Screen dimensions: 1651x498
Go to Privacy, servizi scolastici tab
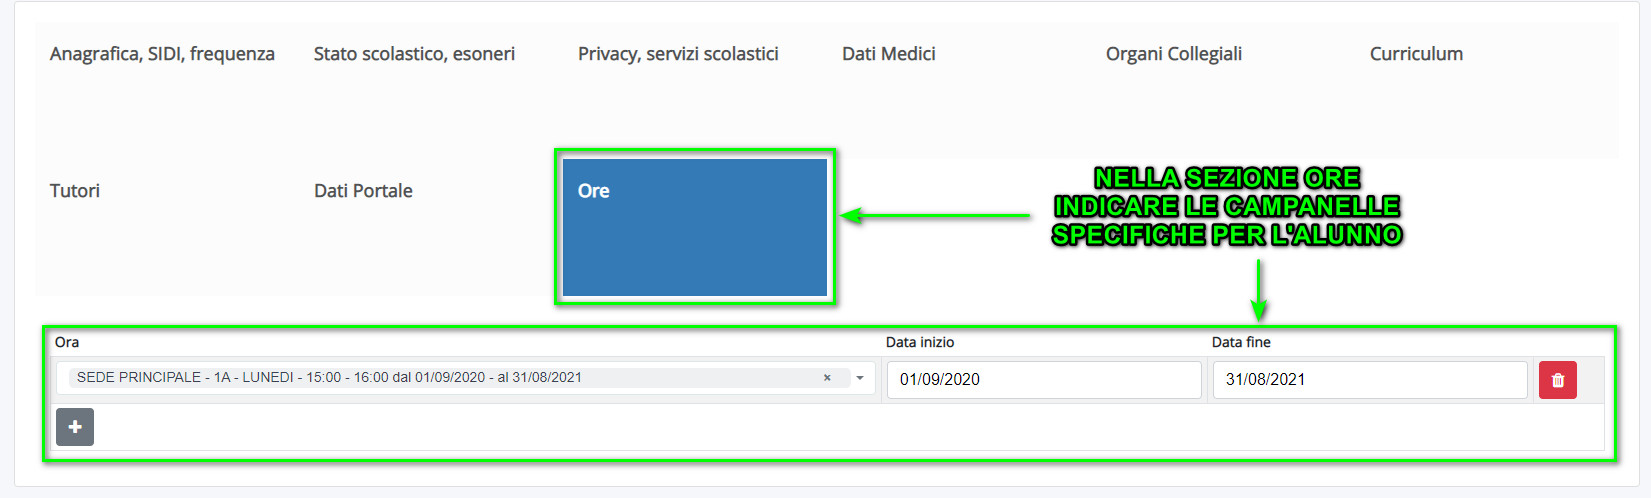click(x=678, y=54)
